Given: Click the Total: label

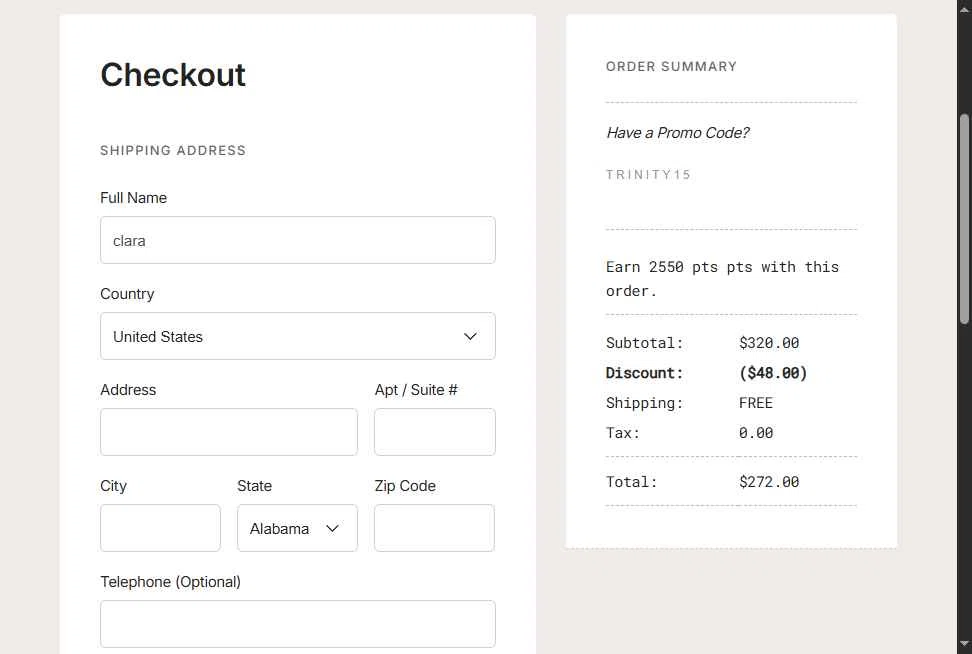Looking at the screenshot, I should click(631, 482).
